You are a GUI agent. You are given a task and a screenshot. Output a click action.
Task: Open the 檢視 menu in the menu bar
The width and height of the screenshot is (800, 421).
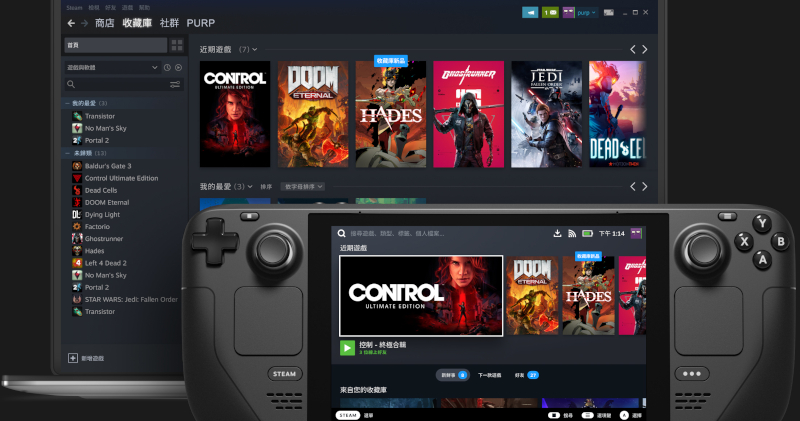(x=94, y=8)
